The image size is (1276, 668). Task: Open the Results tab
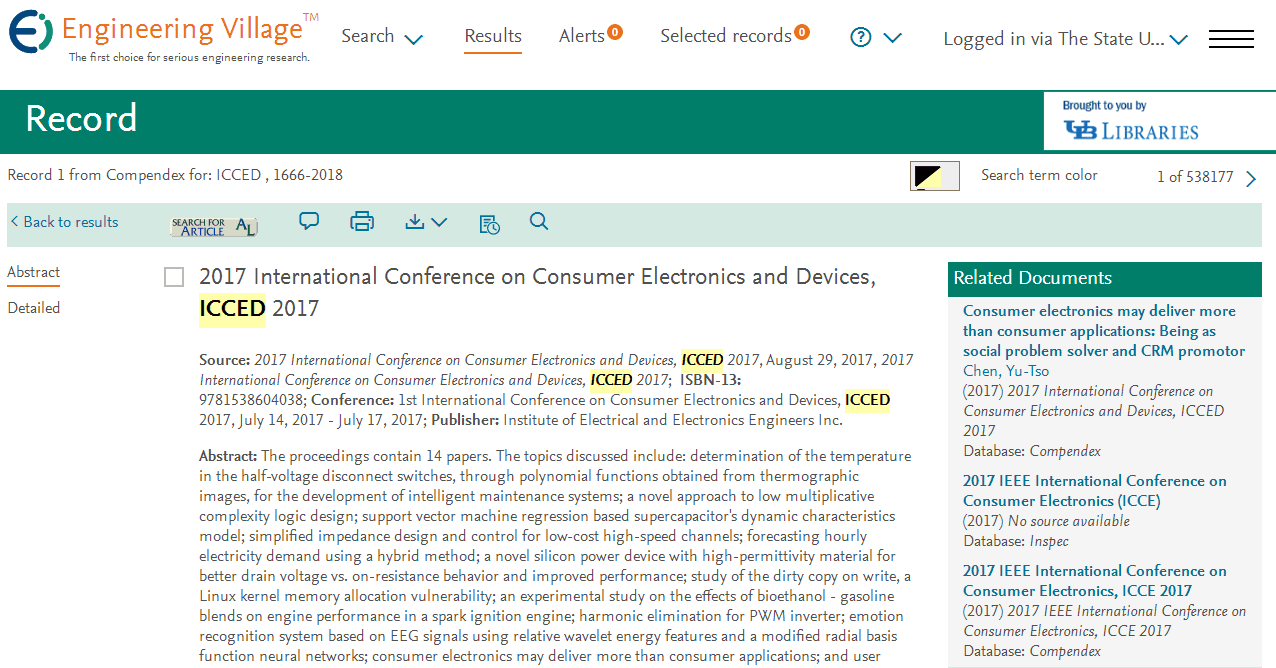[493, 36]
